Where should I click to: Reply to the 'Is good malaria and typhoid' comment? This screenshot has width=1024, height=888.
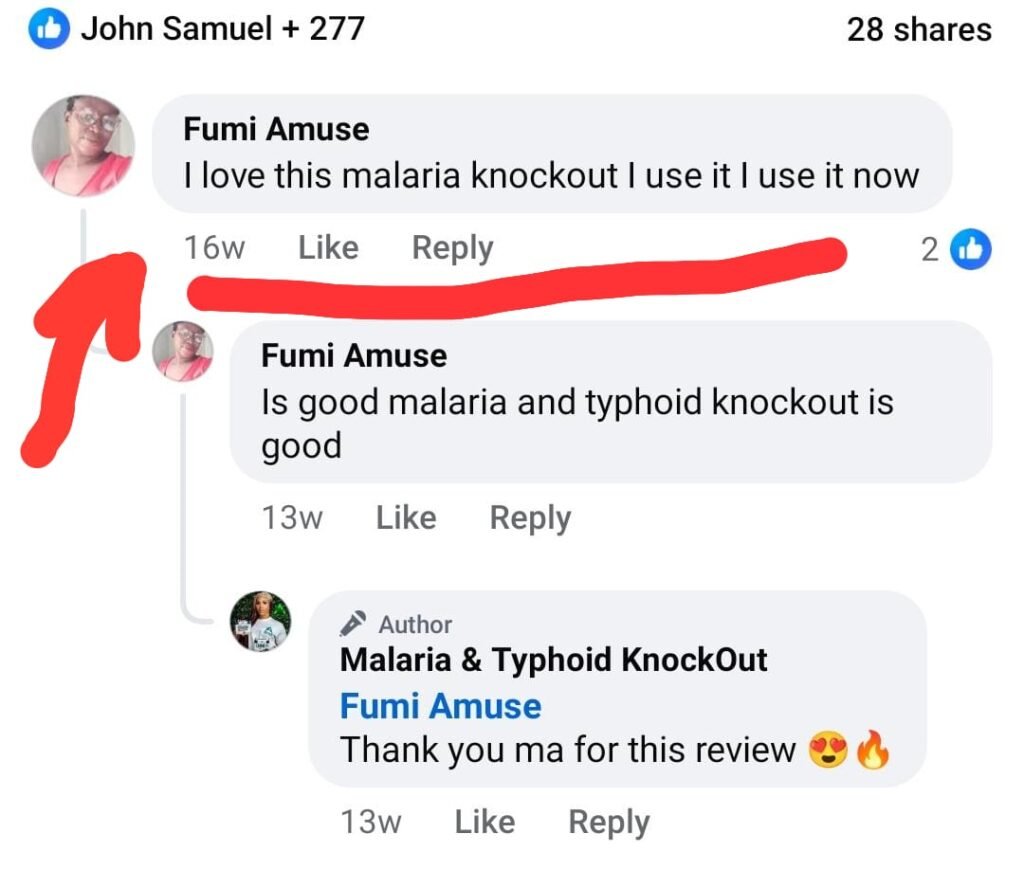pyautogui.click(x=530, y=518)
